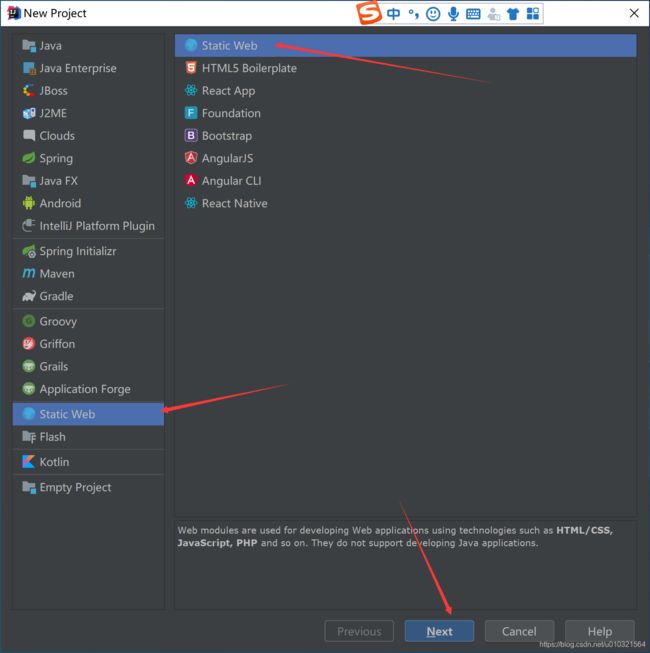Click the Spring leaf icon

pyautogui.click(x=29, y=158)
